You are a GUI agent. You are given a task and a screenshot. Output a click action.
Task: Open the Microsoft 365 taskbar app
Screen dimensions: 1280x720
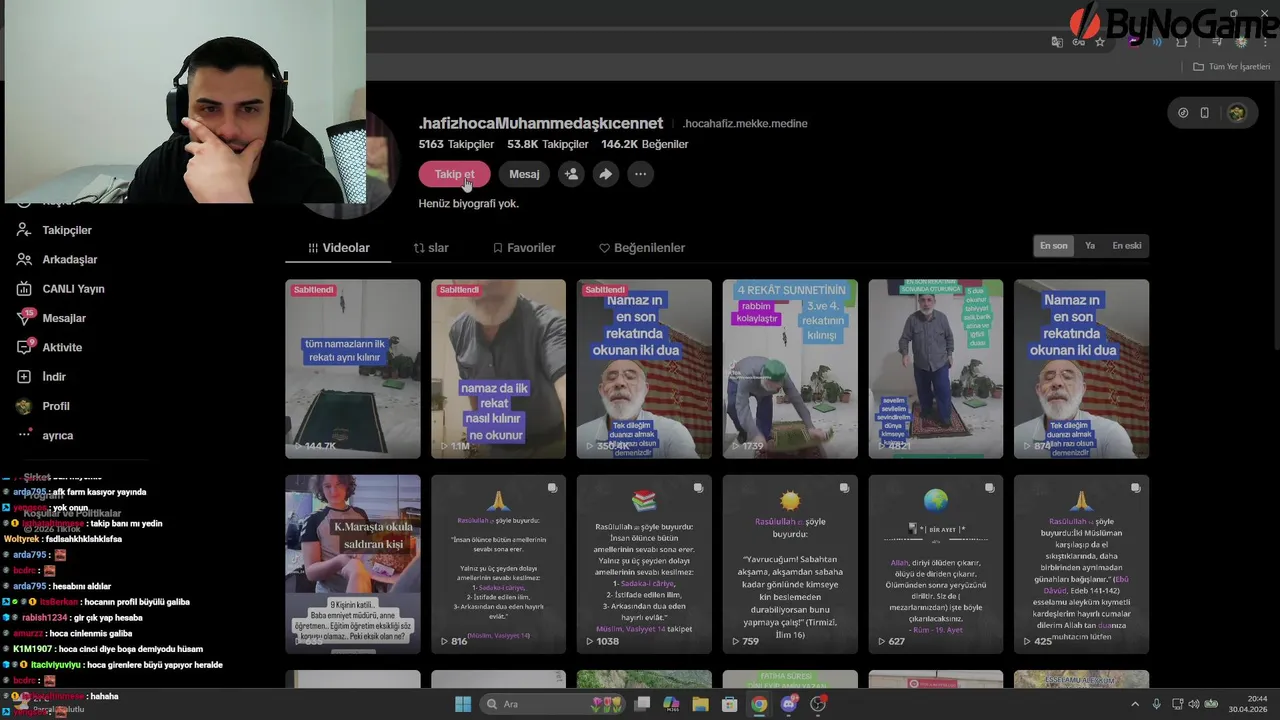tap(671, 704)
